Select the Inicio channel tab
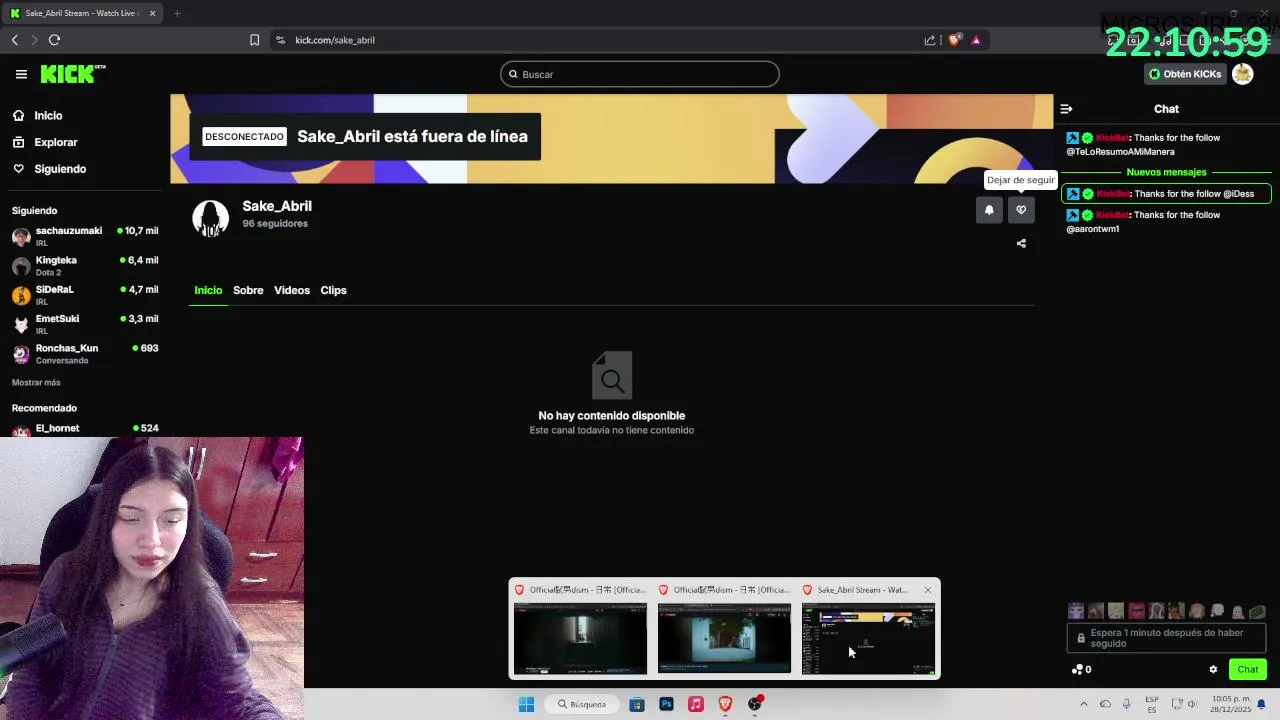 tap(208, 290)
